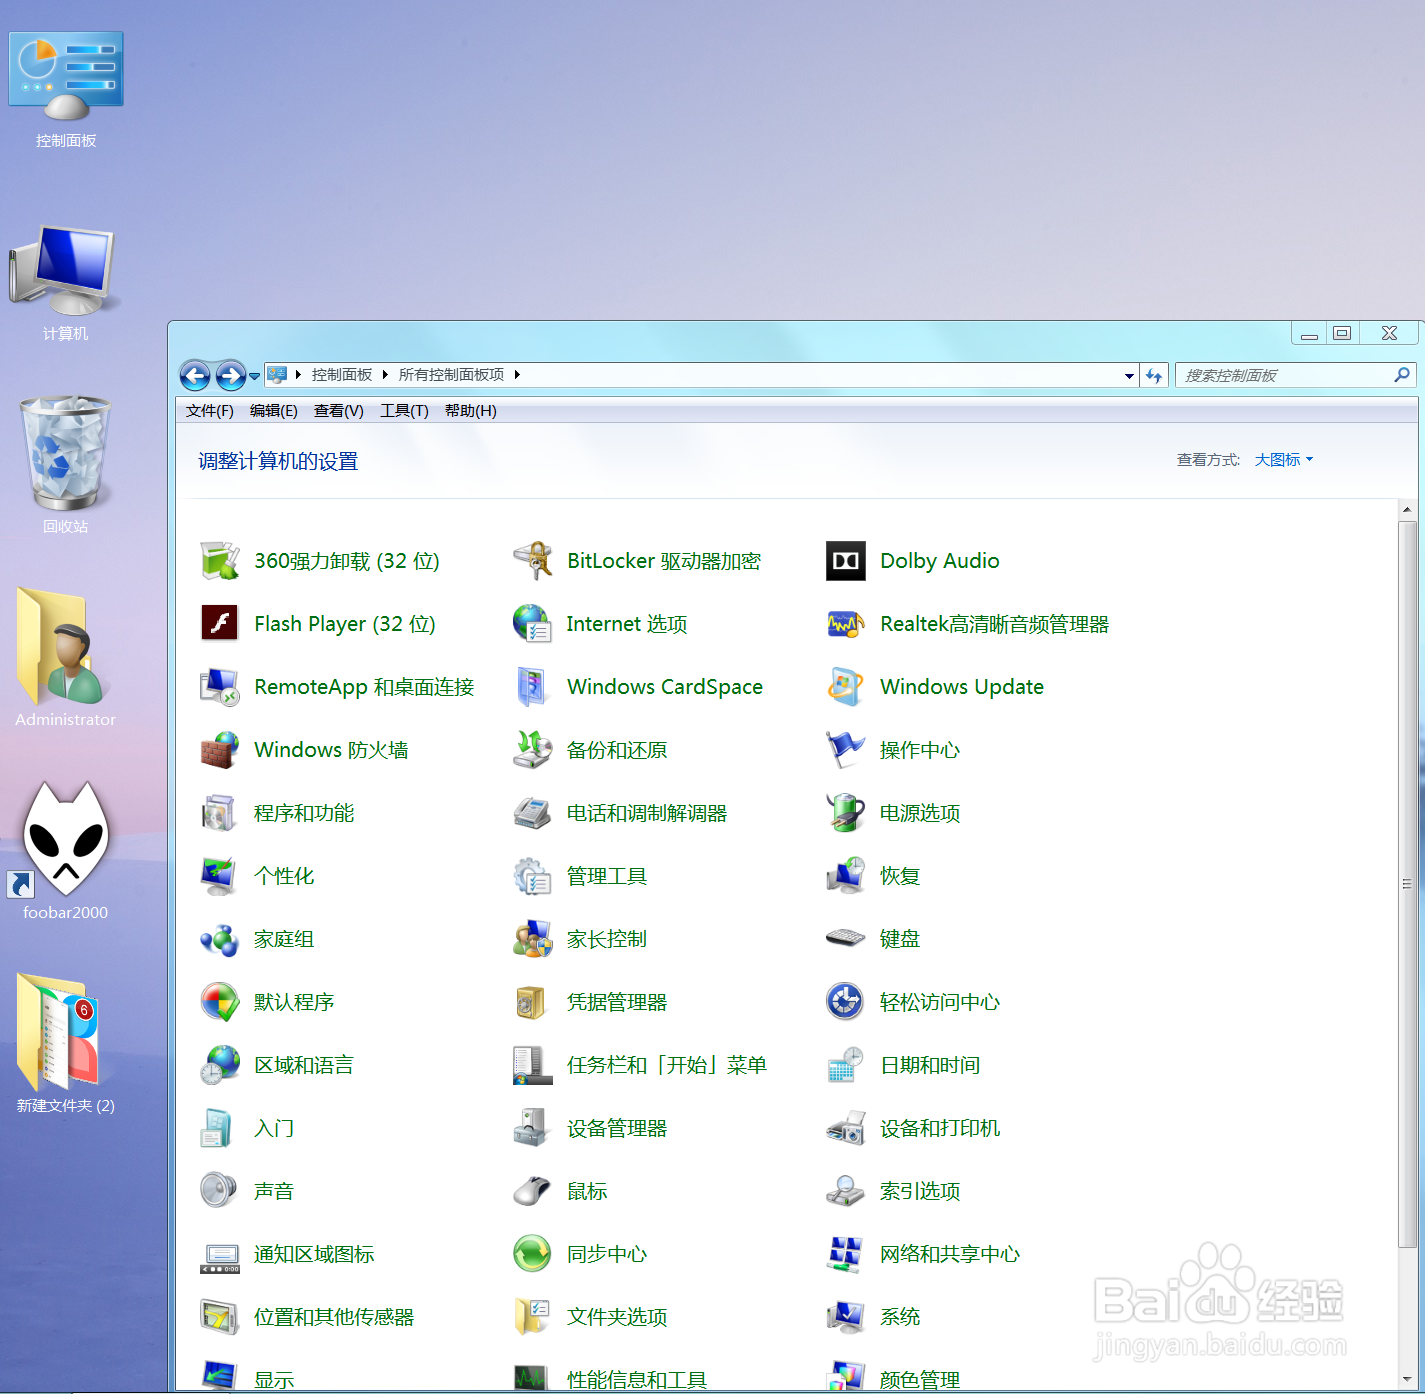Click the scrollbar up arrow
Viewport: 1425px width, 1394px height.
(x=1407, y=510)
